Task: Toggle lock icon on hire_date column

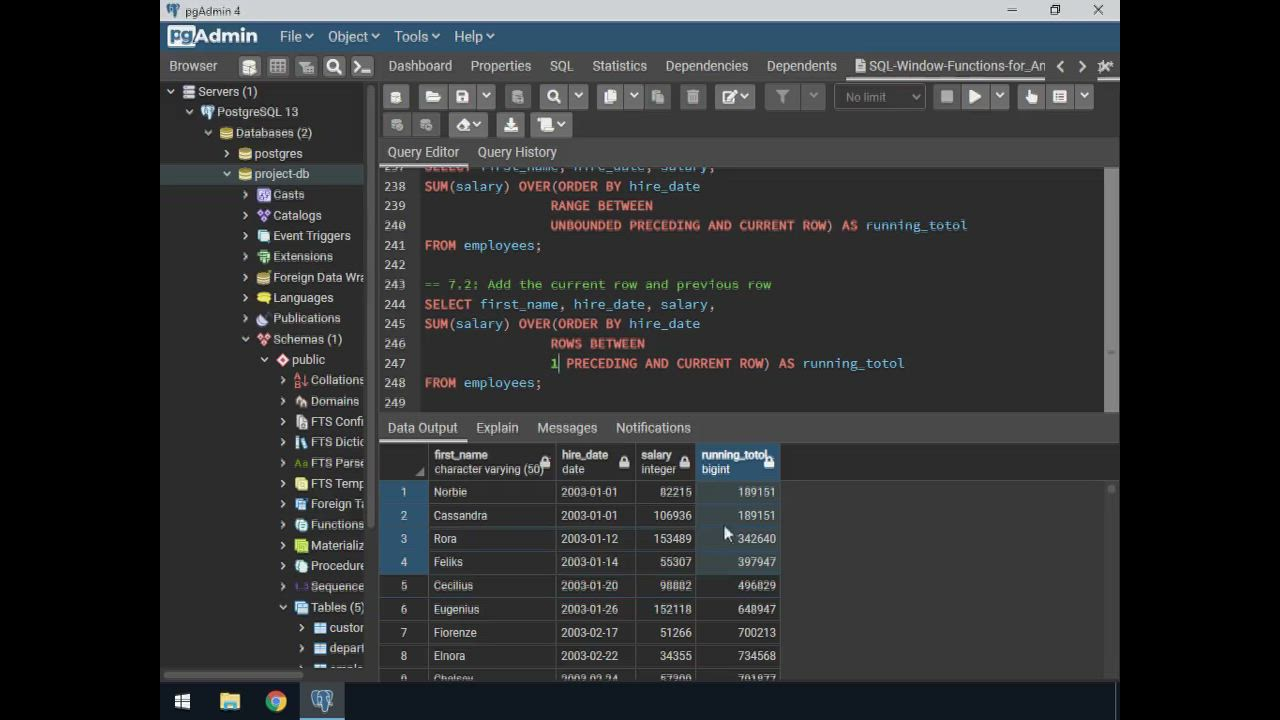Action: point(624,462)
